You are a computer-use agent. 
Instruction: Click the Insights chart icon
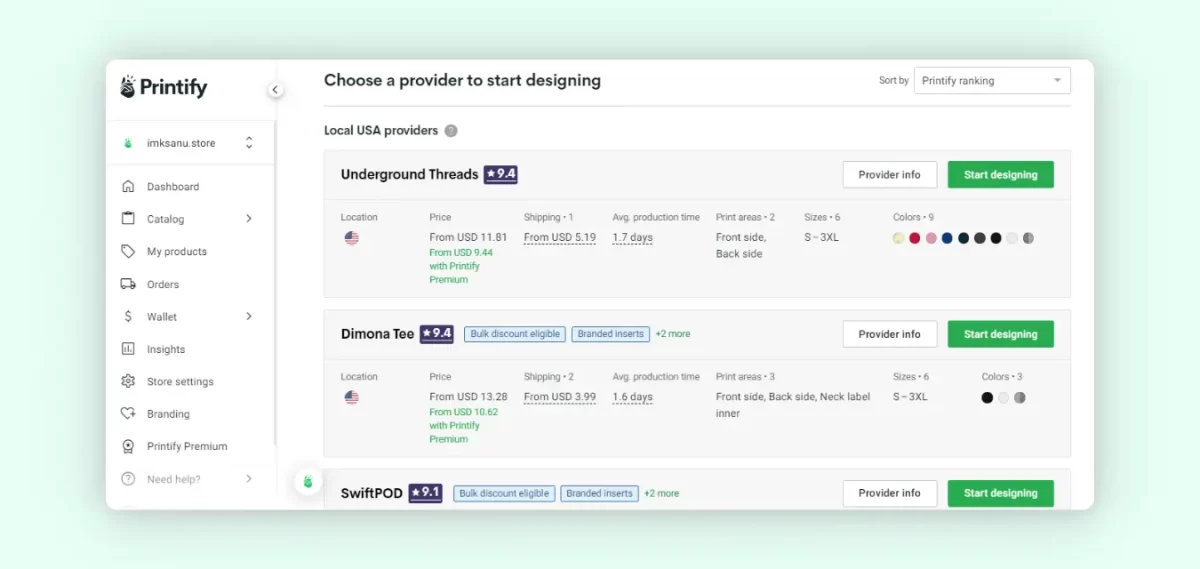point(128,349)
